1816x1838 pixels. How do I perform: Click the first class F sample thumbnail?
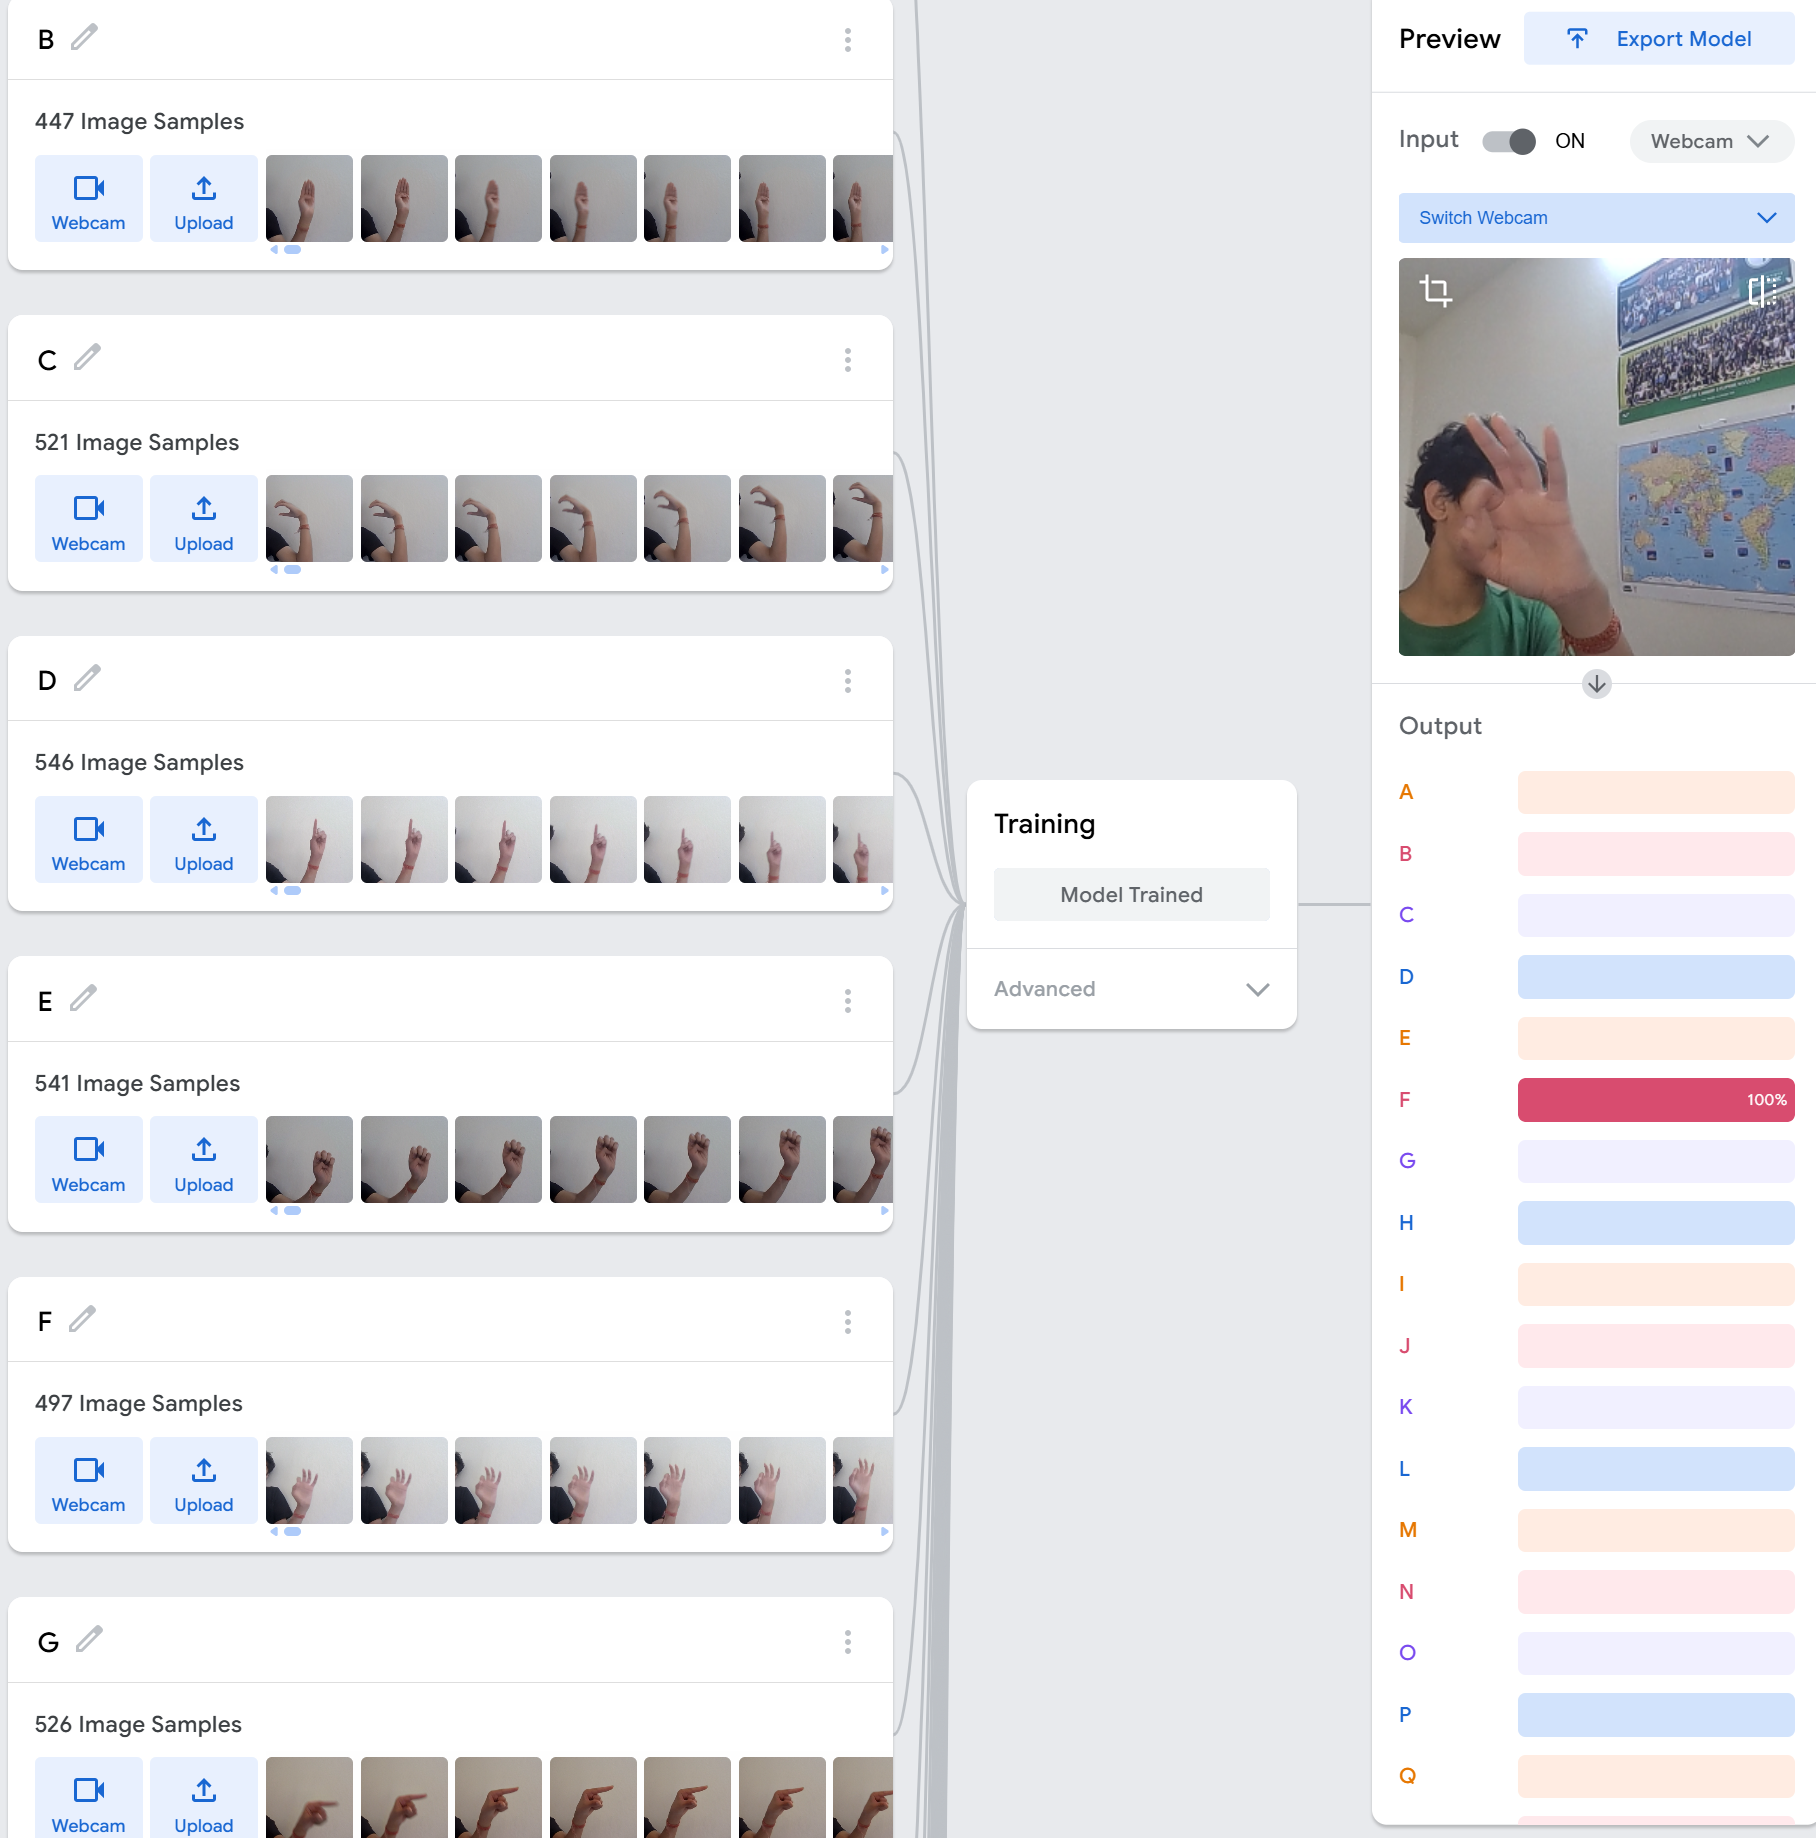309,1480
